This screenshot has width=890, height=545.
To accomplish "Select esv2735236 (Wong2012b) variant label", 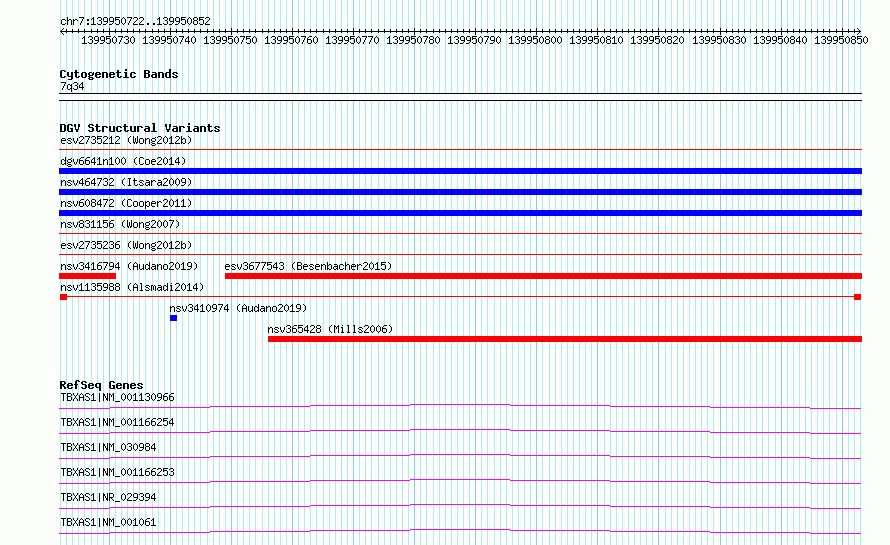I will pyautogui.click(x=126, y=245).
